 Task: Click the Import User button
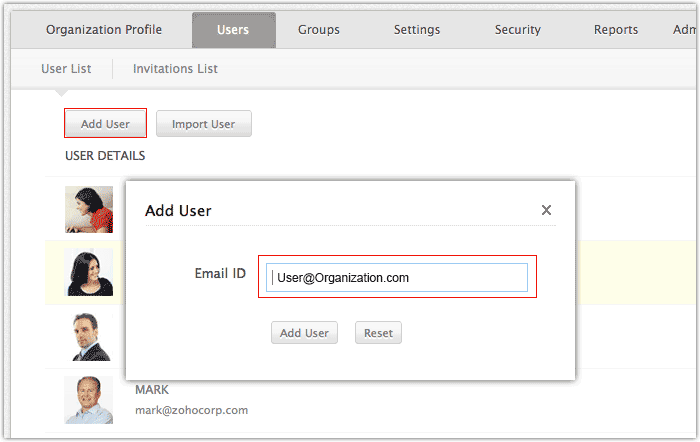point(203,124)
